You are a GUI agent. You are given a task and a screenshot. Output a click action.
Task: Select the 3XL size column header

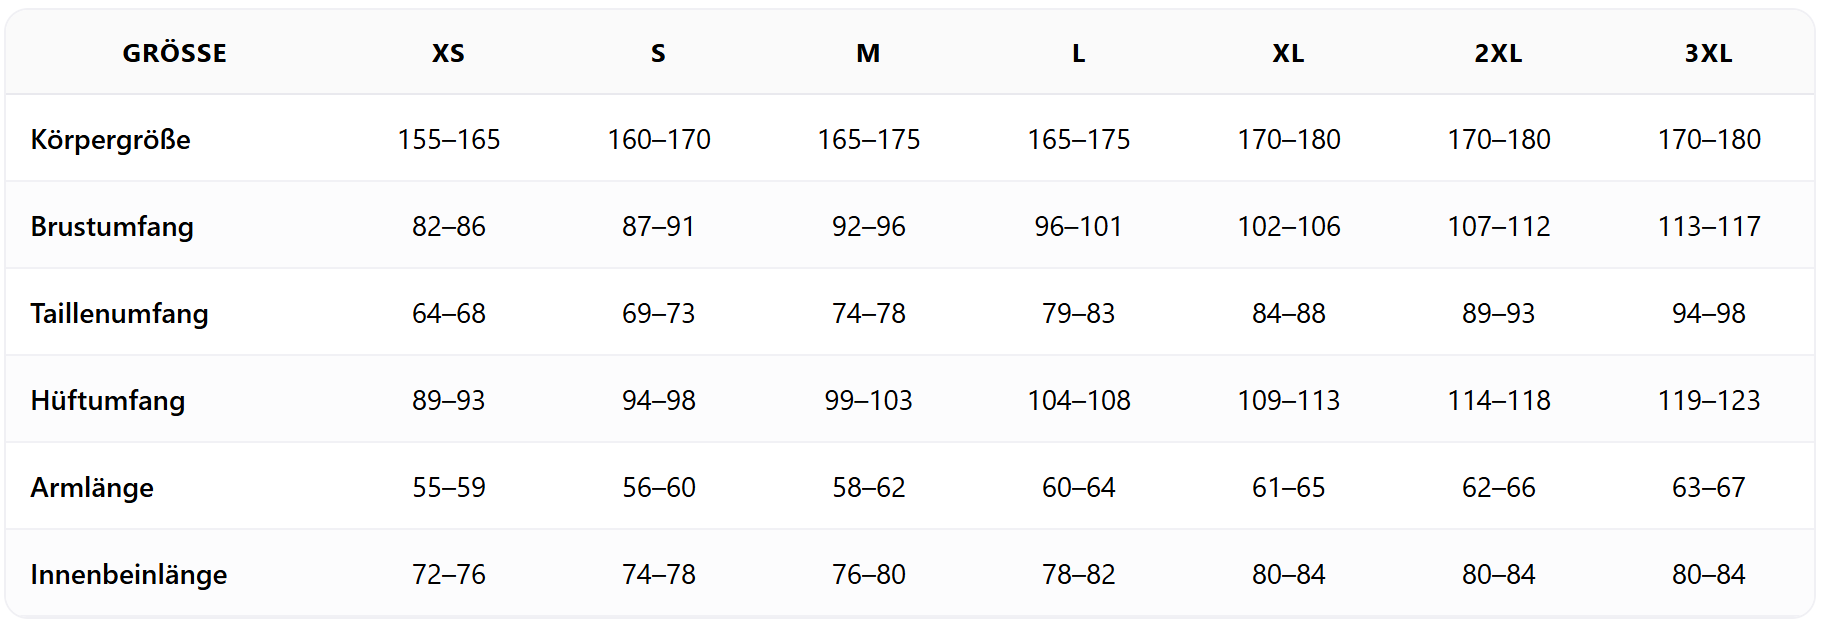(1708, 53)
